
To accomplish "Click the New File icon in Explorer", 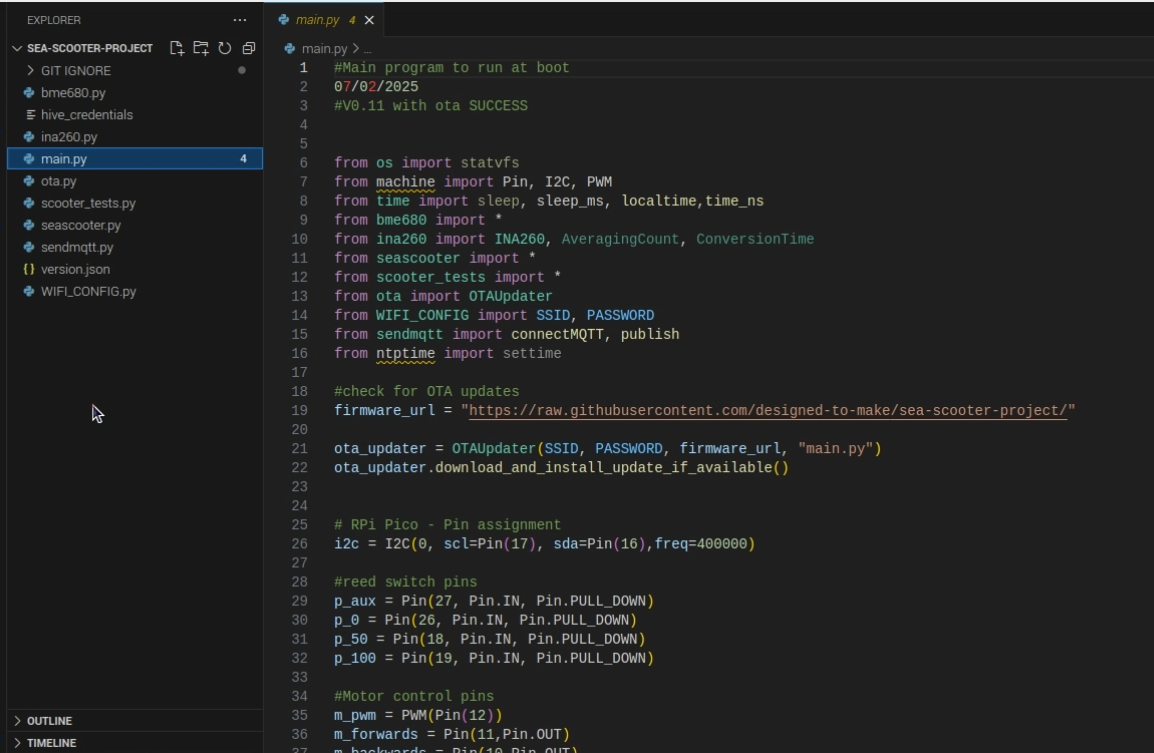I will pos(177,48).
